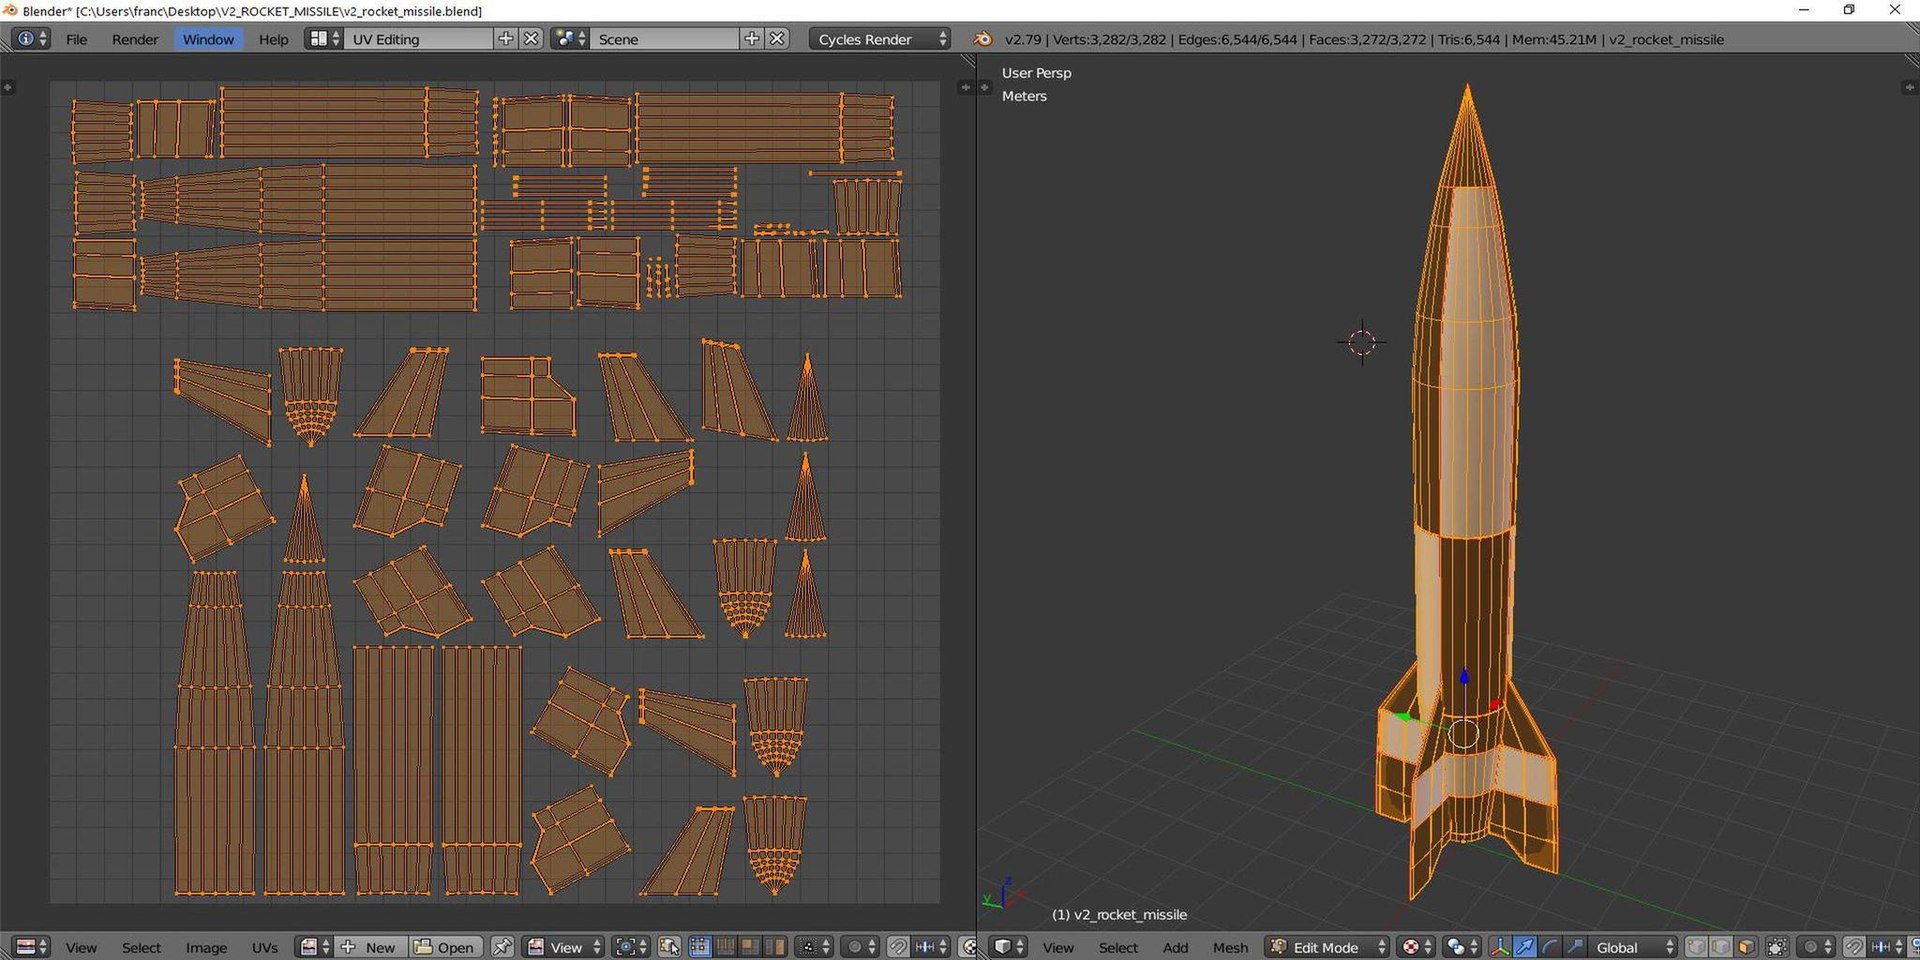
Task: Open the UV editor type selector
Action: [x=32, y=947]
